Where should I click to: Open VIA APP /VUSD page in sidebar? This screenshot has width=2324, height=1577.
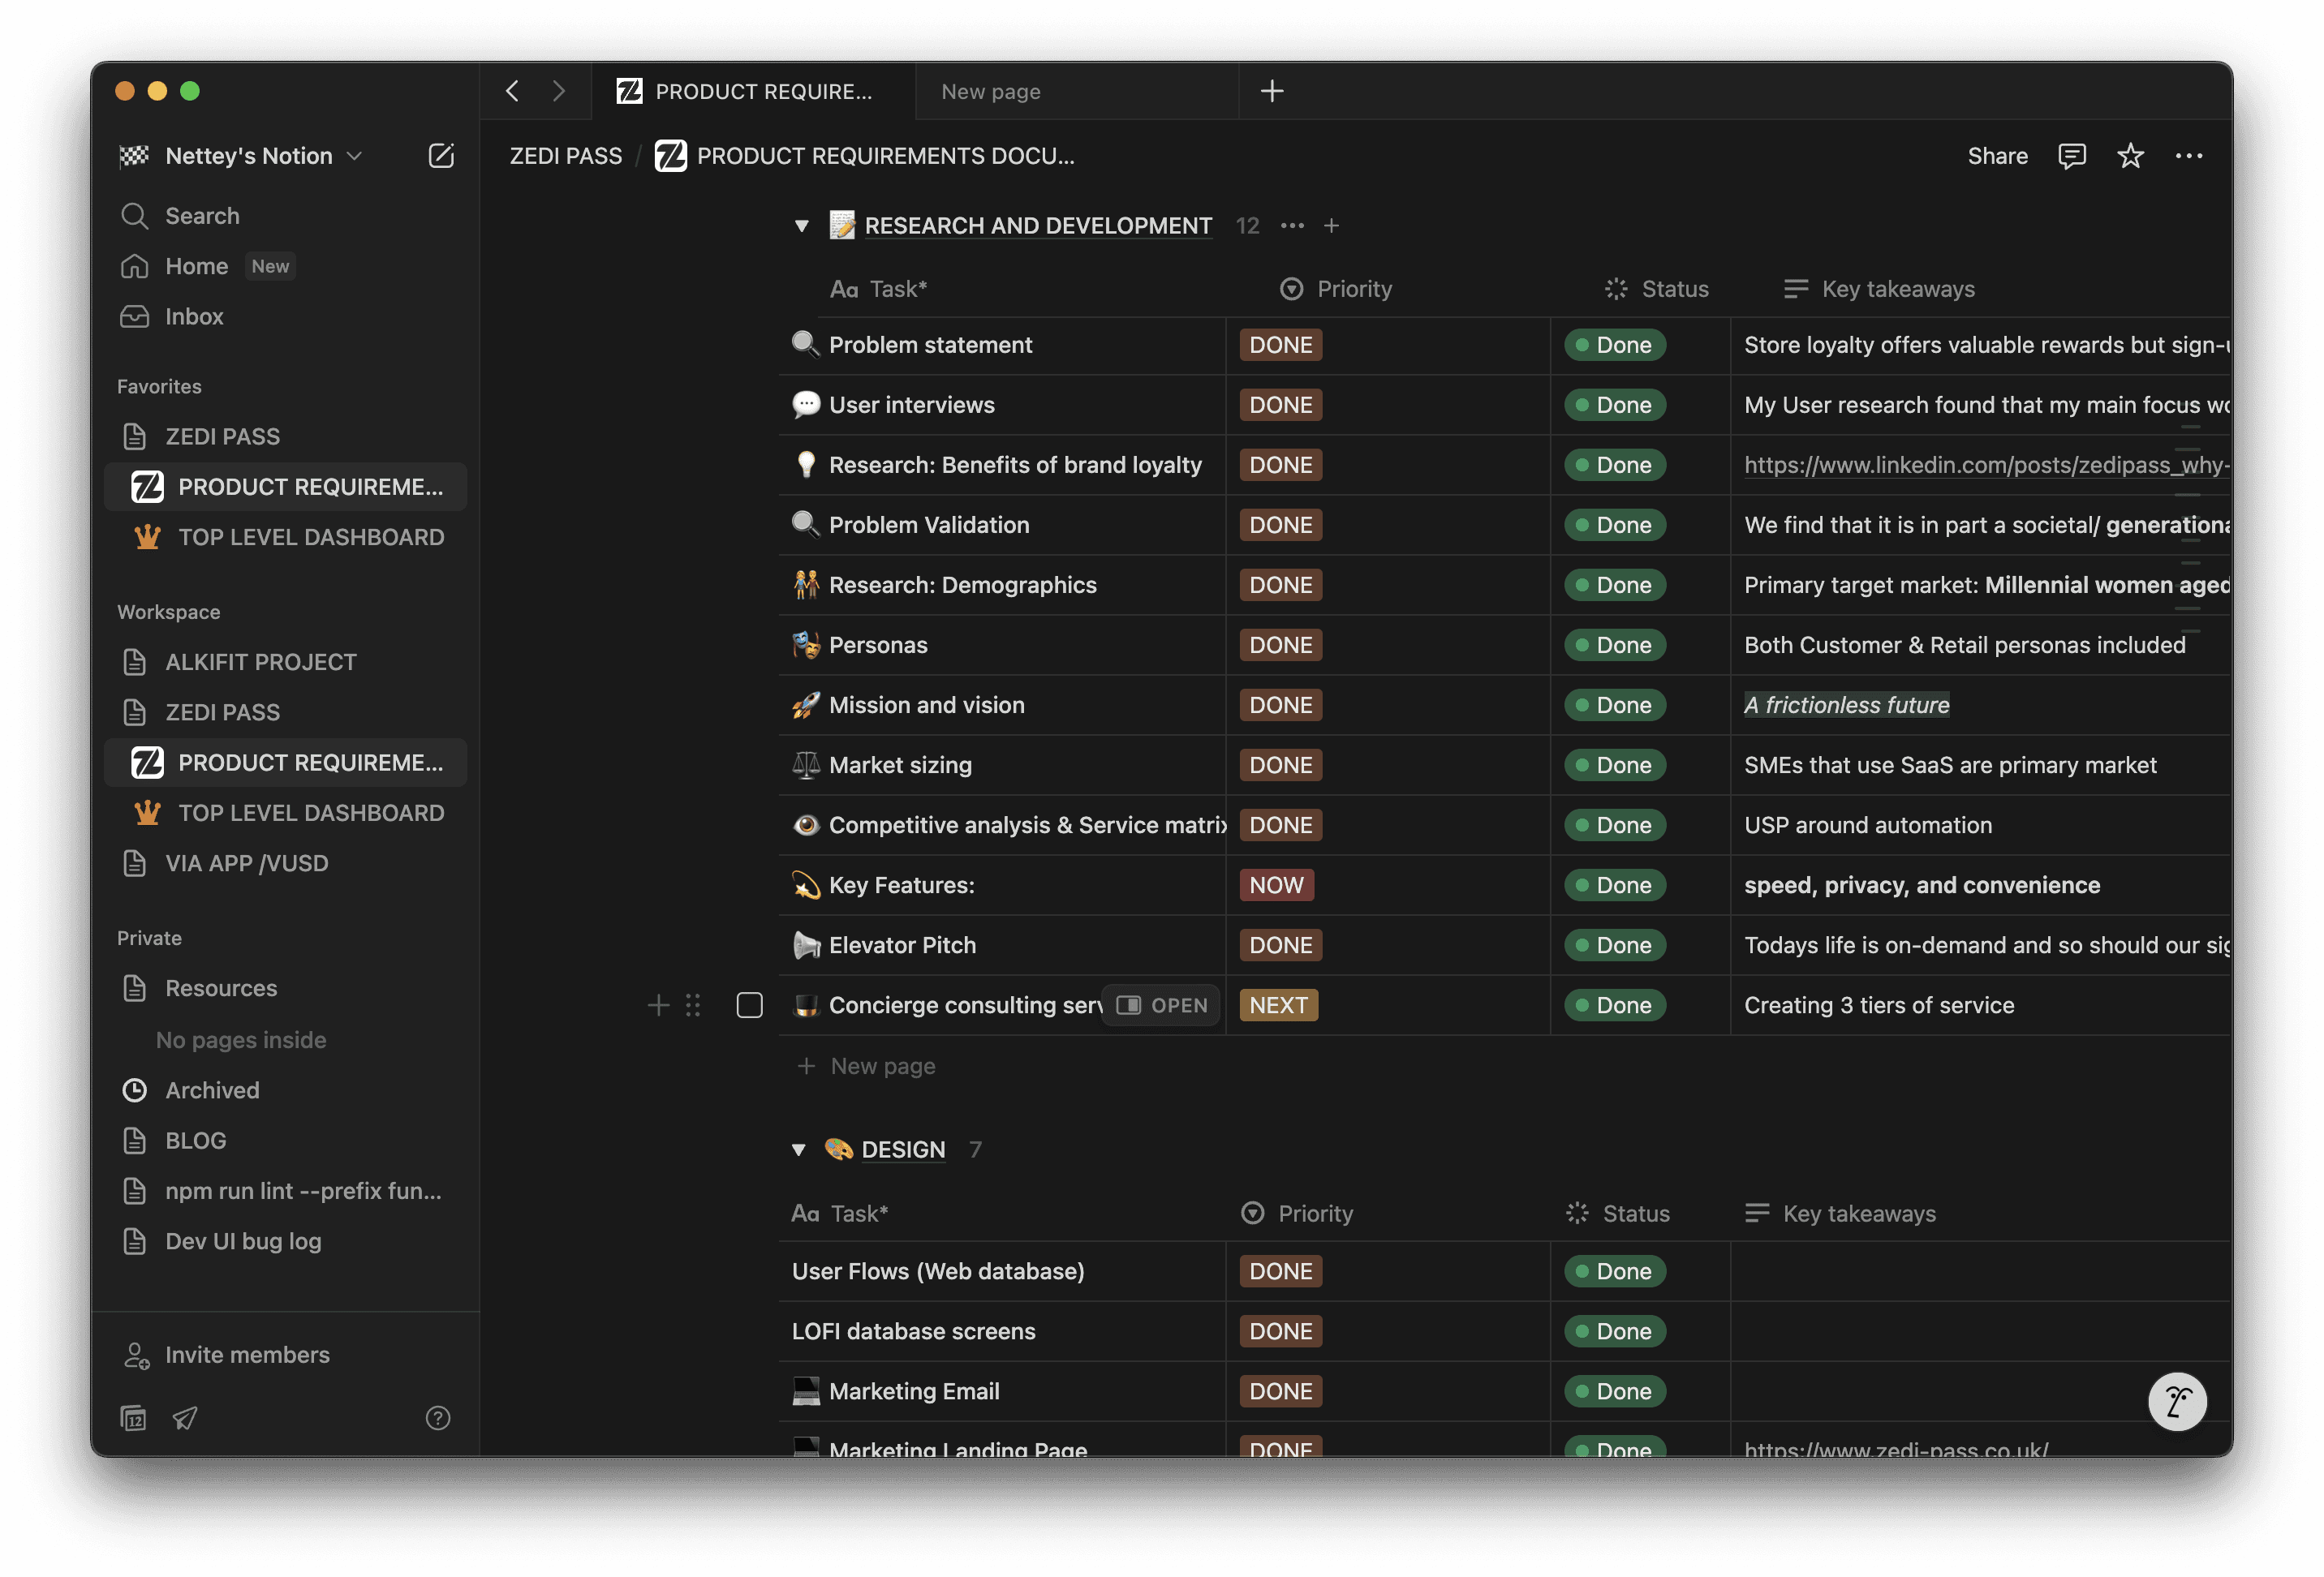pyautogui.click(x=285, y=863)
